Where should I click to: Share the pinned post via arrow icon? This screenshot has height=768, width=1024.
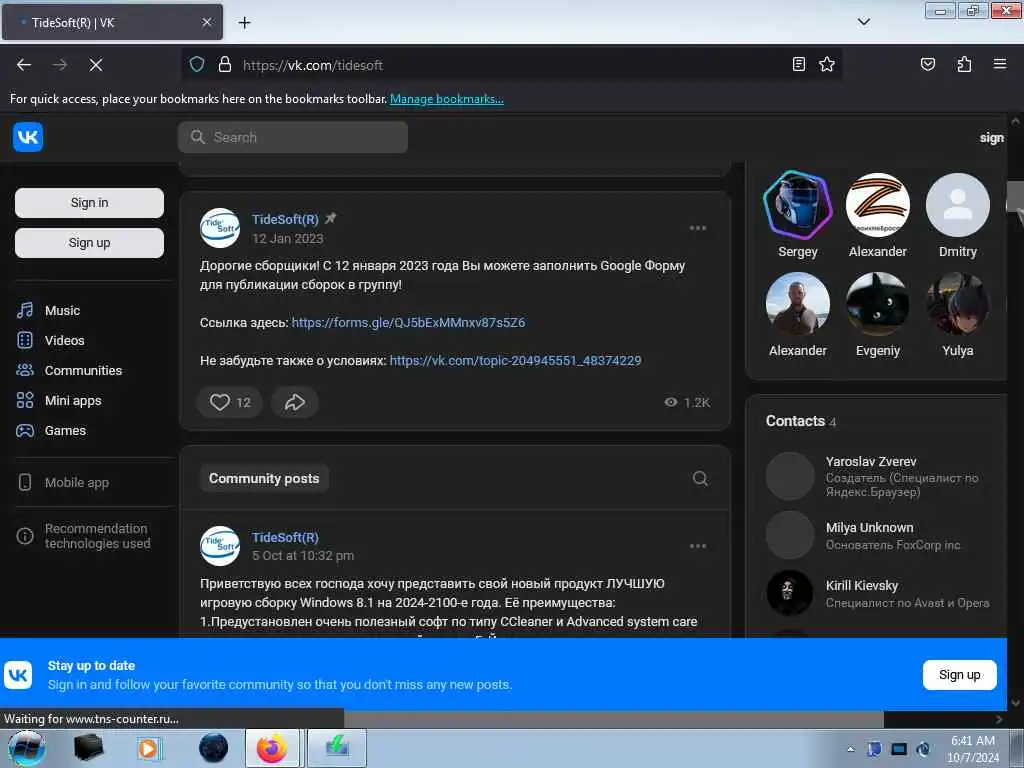click(295, 402)
